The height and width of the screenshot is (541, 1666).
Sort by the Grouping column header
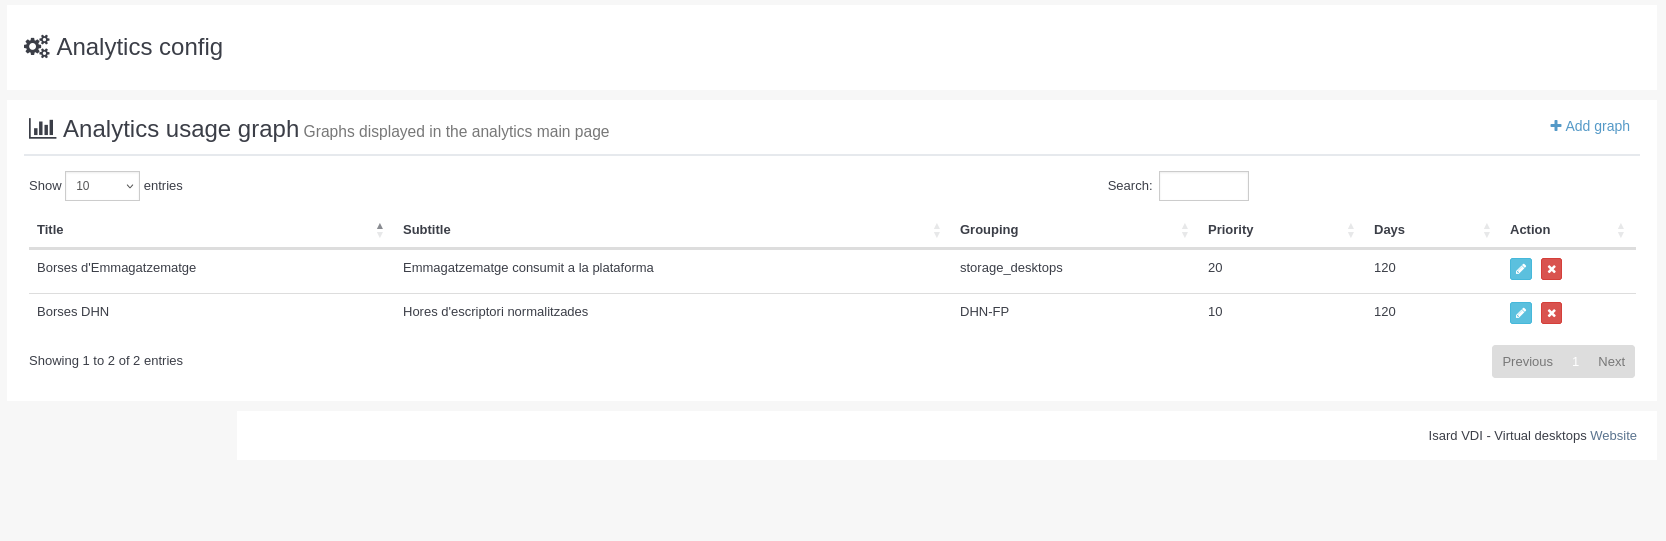(989, 230)
